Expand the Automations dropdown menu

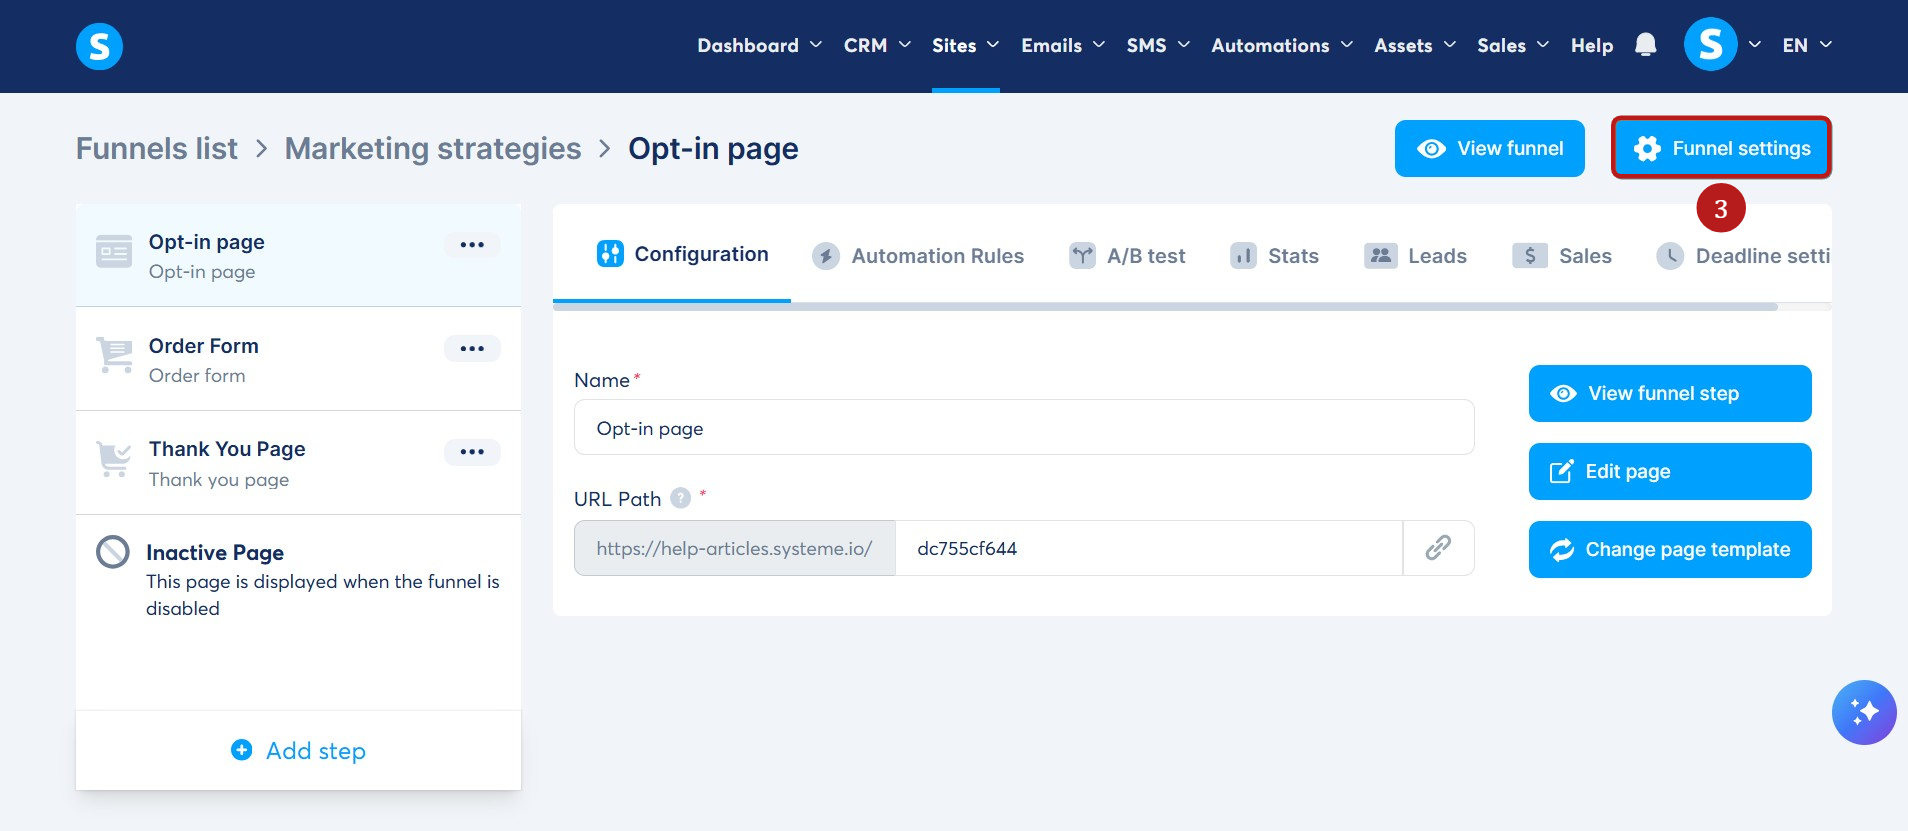pyautogui.click(x=1282, y=46)
